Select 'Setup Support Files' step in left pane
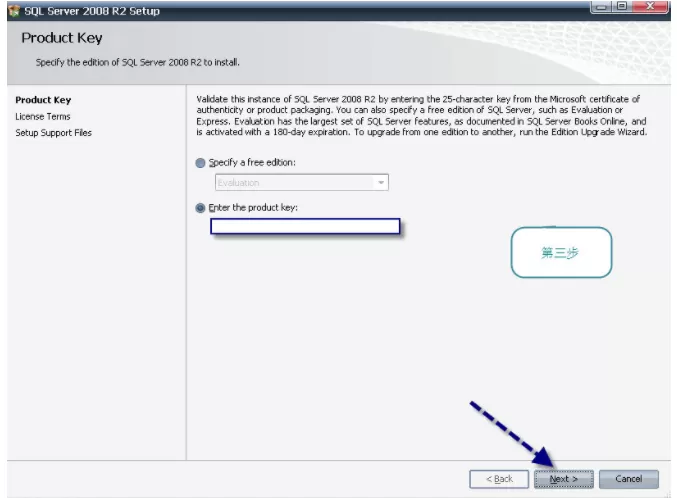This screenshot has height=498, width=677. (x=54, y=133)
